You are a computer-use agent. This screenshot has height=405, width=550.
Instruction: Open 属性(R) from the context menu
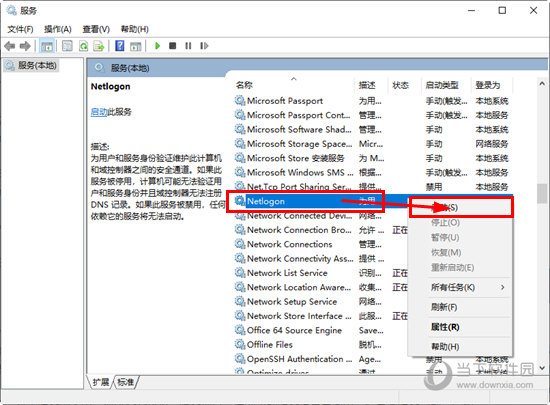(x=445, y=327)
